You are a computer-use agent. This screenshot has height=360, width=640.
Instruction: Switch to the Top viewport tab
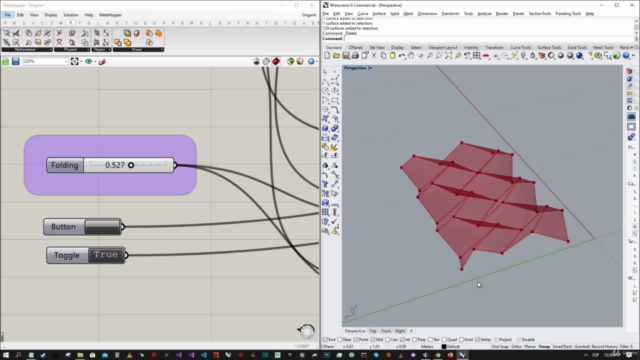pyautogui.click(x=373, y=331)
